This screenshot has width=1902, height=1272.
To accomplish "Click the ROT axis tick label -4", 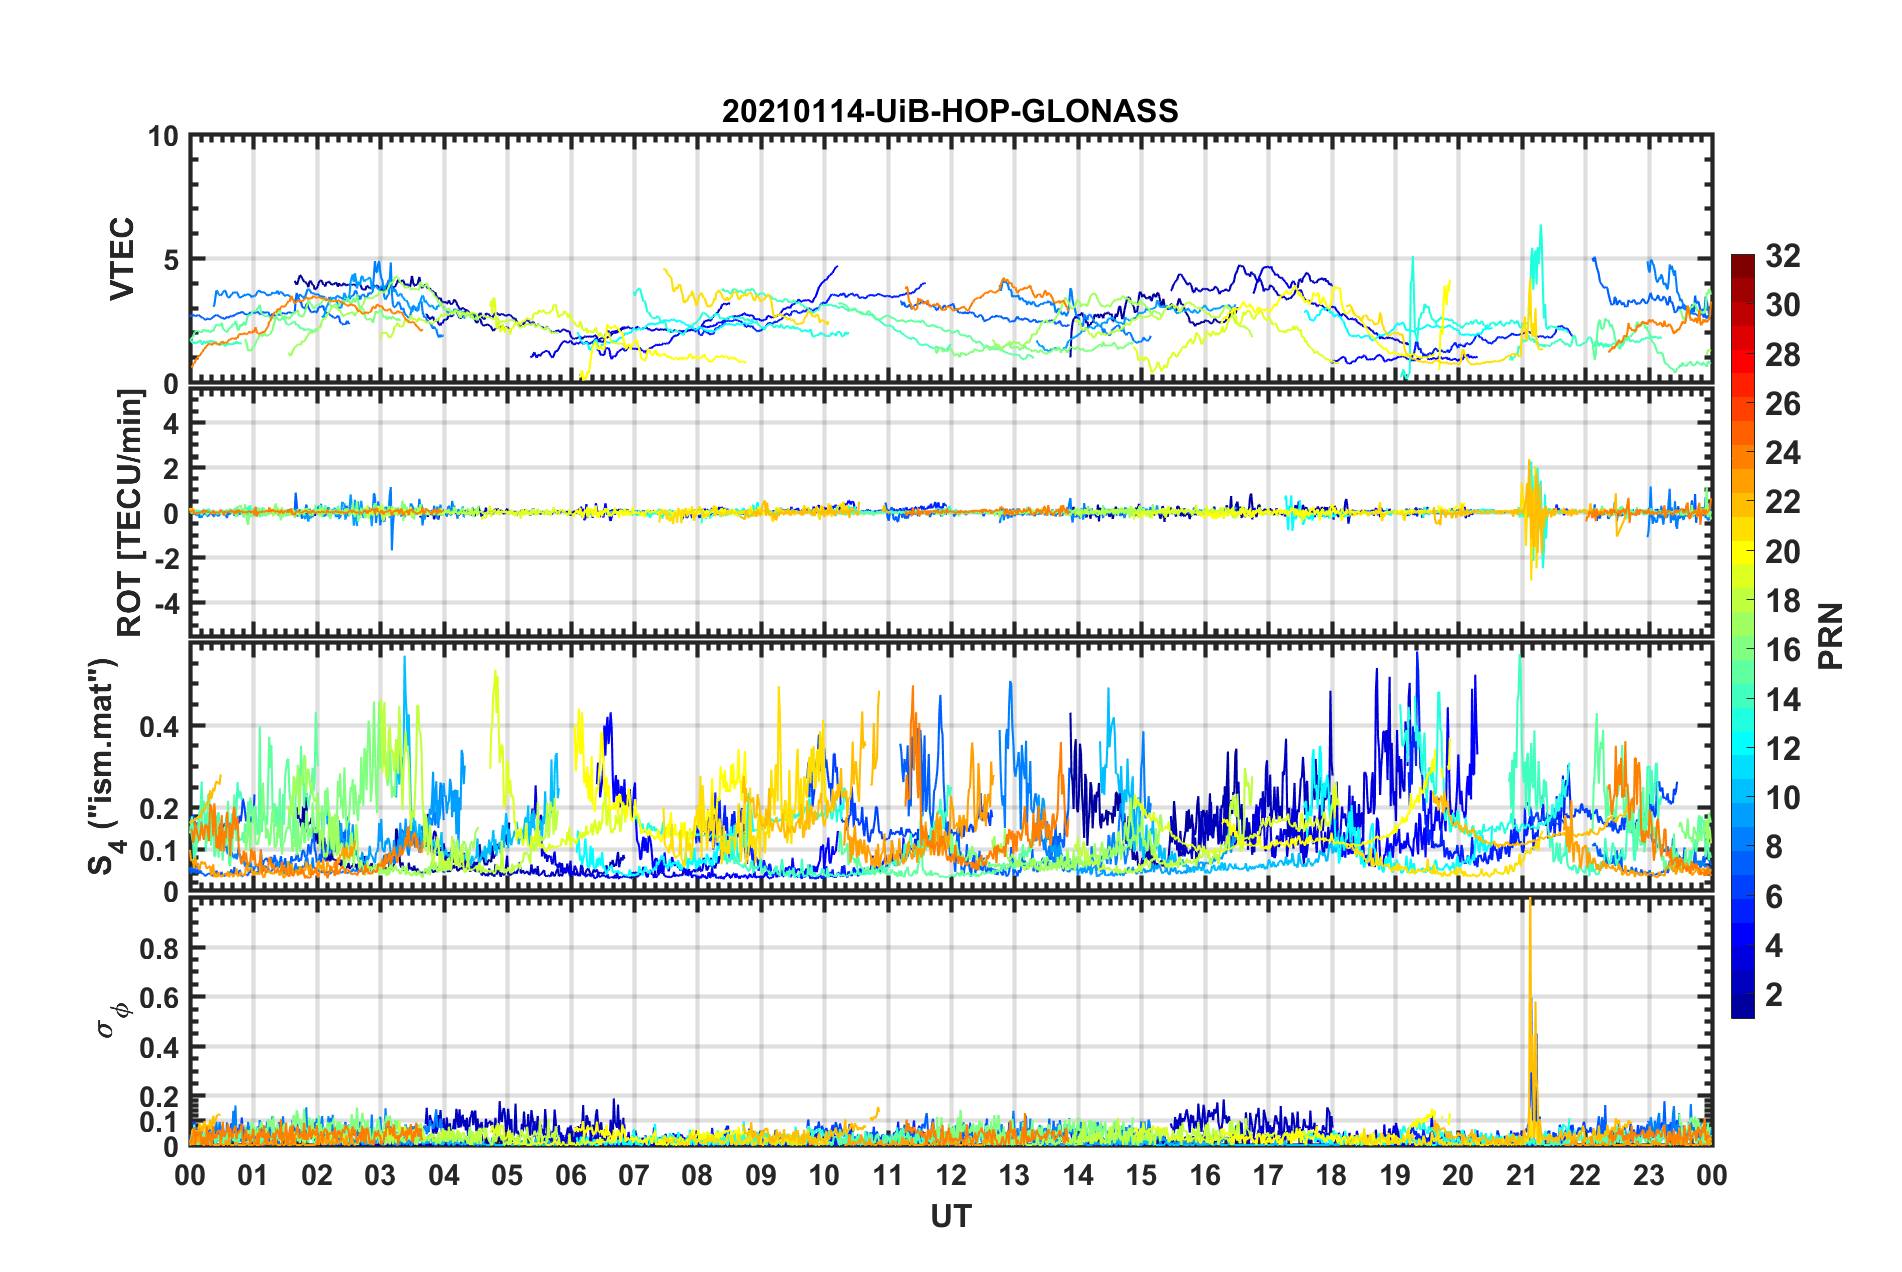I will (x=166, y=603).
